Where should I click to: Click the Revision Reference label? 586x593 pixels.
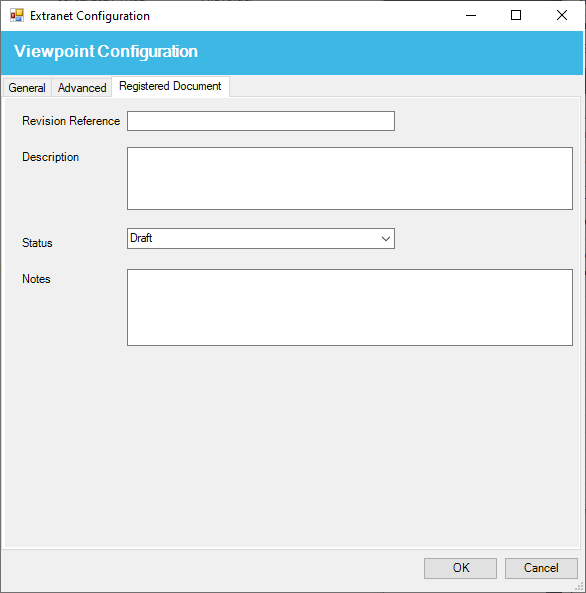(x=71, y=121)
